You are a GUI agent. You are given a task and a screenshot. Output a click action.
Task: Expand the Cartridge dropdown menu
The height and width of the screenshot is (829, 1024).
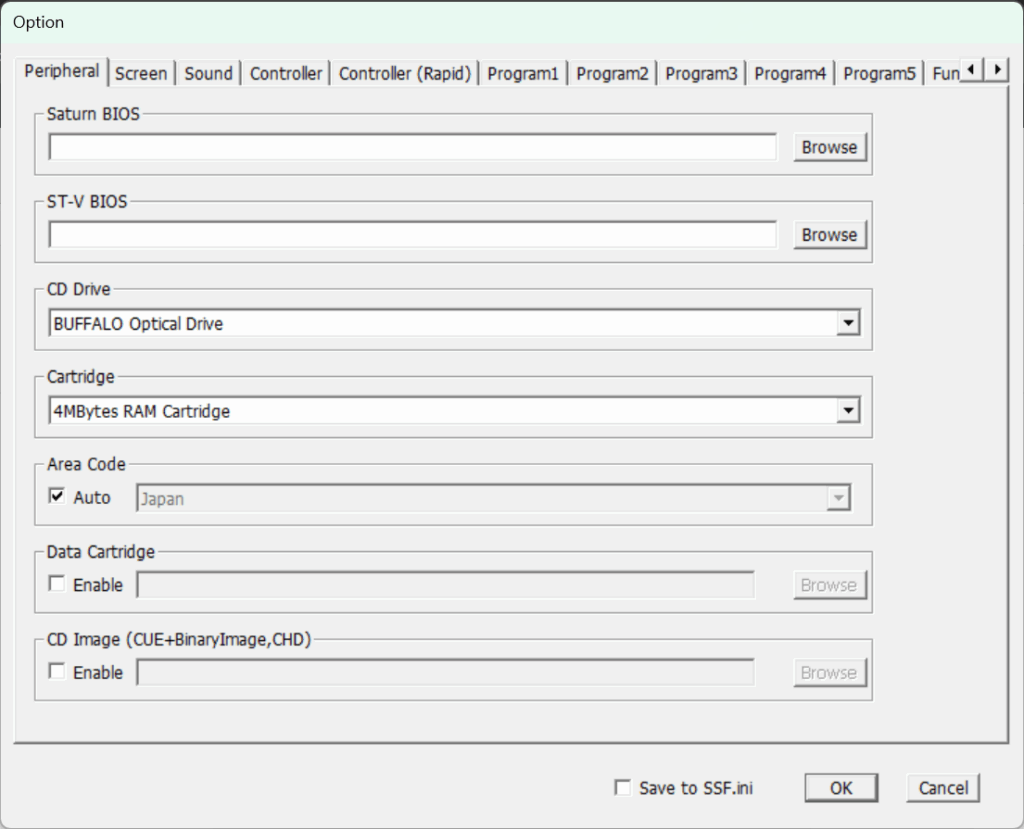coord(848,411)
